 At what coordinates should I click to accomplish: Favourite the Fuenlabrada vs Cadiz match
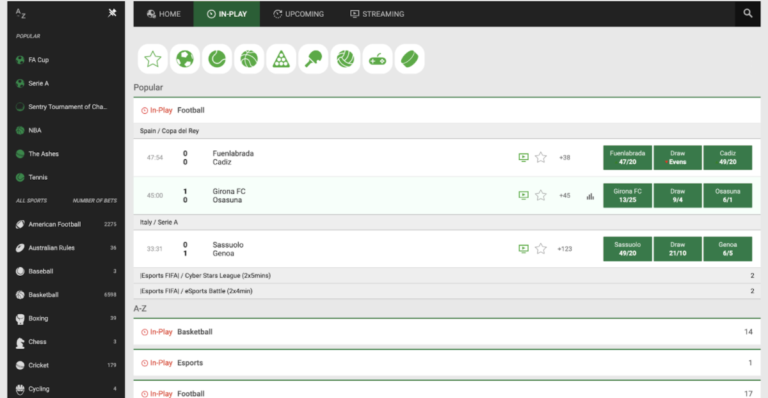[x=541, y=157]
